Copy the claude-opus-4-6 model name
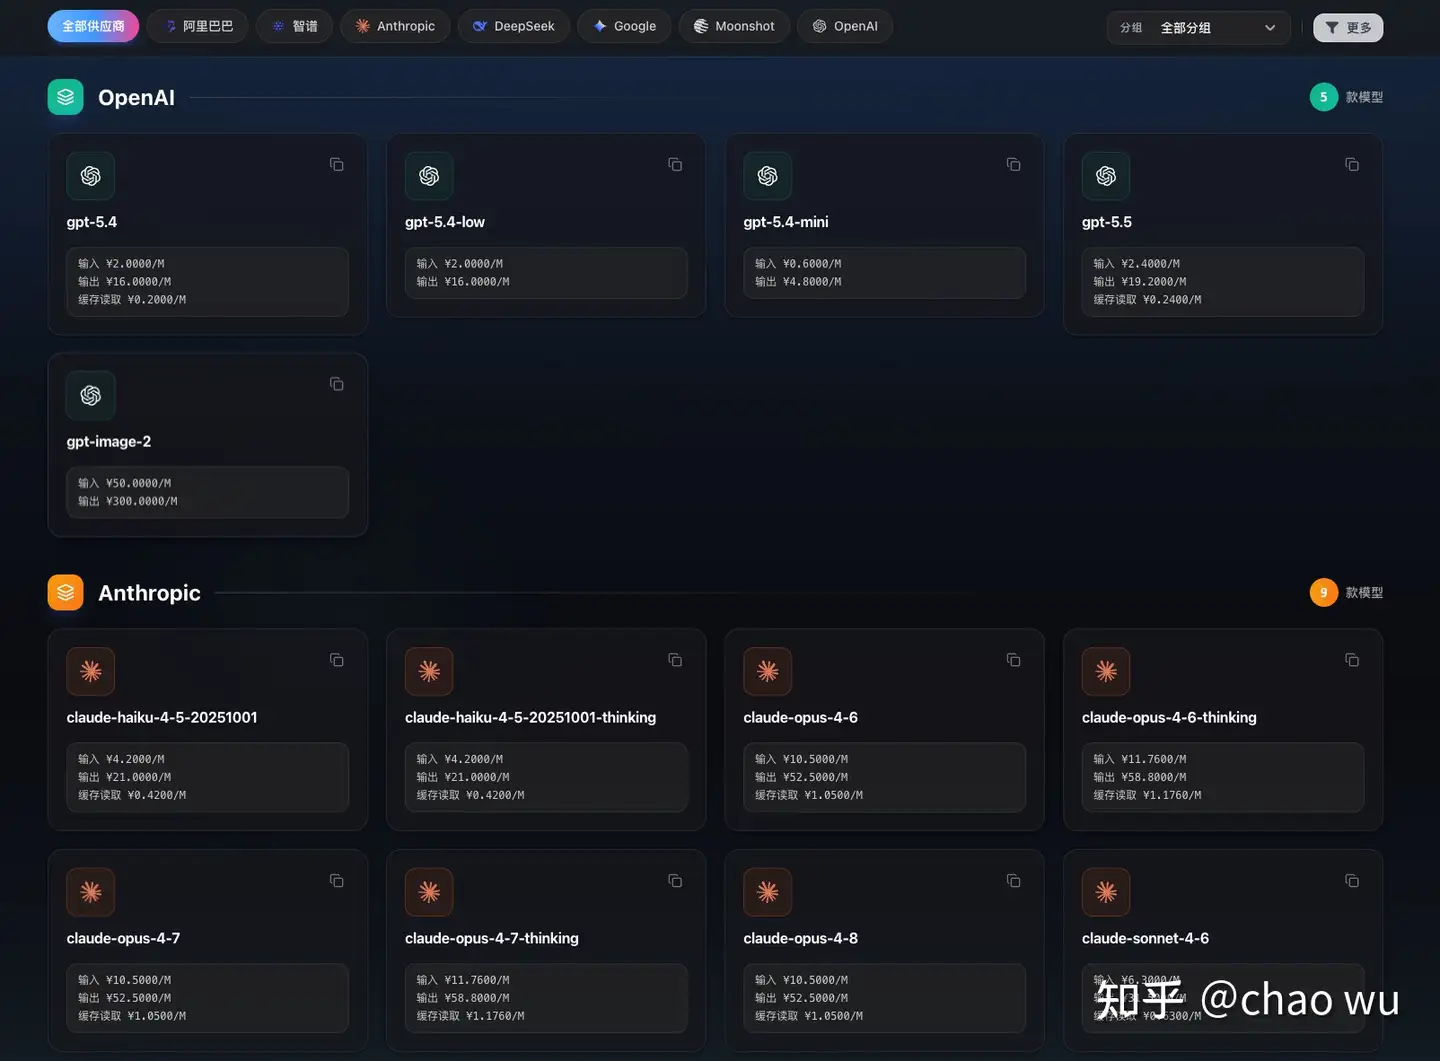Viewport: 1440px width, 1061px height. pos(1013,660)
